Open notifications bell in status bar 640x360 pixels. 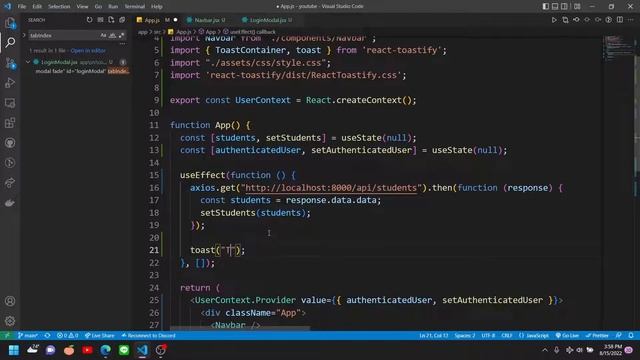631,336
